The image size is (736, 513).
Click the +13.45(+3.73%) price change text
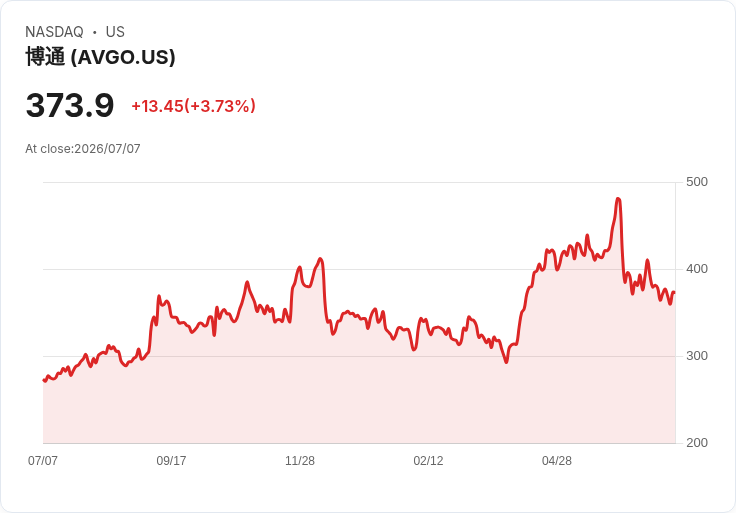[193, 106]
